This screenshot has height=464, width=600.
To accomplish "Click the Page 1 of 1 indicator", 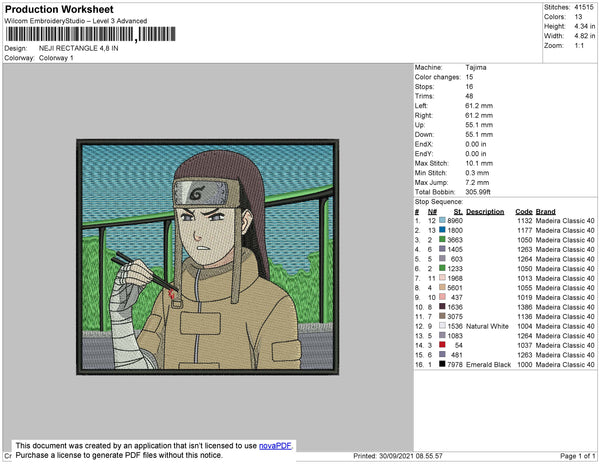I will click(577, 456).
